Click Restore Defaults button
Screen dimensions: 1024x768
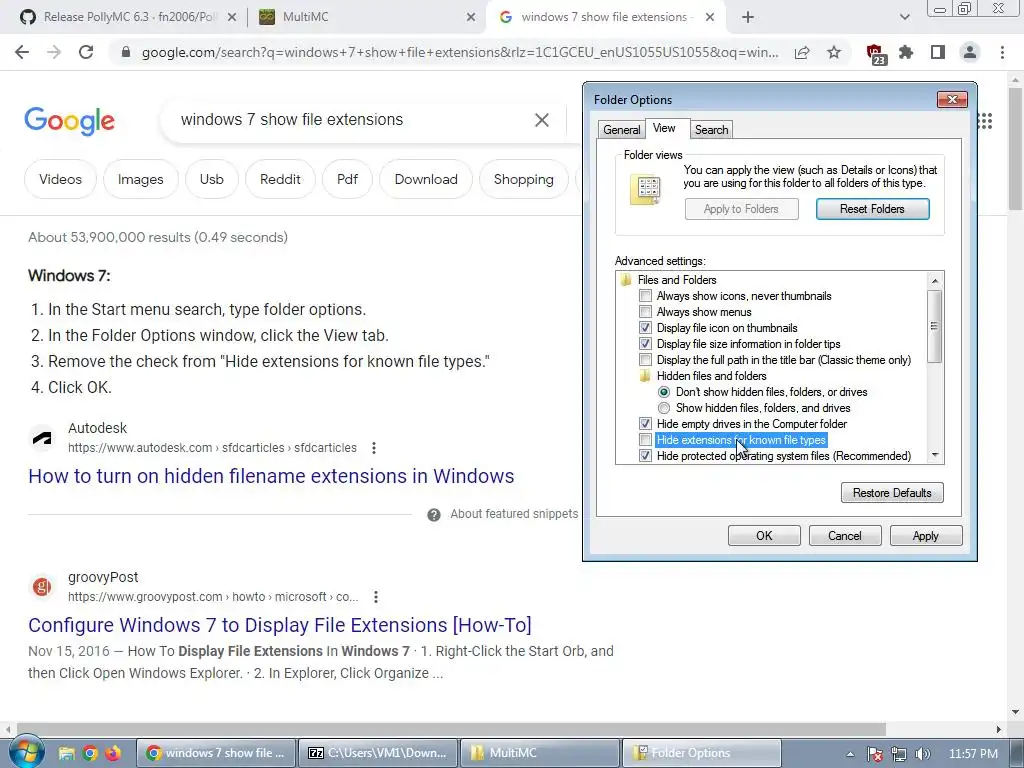tap(892, 493)
